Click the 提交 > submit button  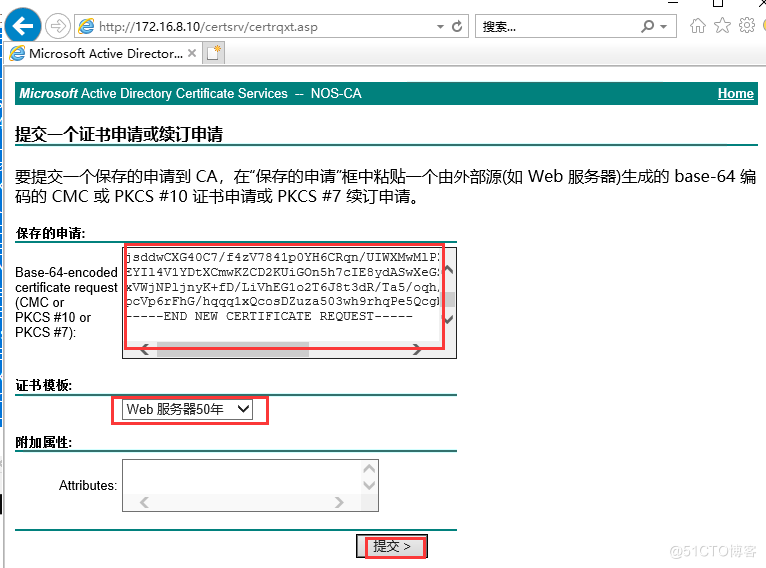[x=392, y=546]
